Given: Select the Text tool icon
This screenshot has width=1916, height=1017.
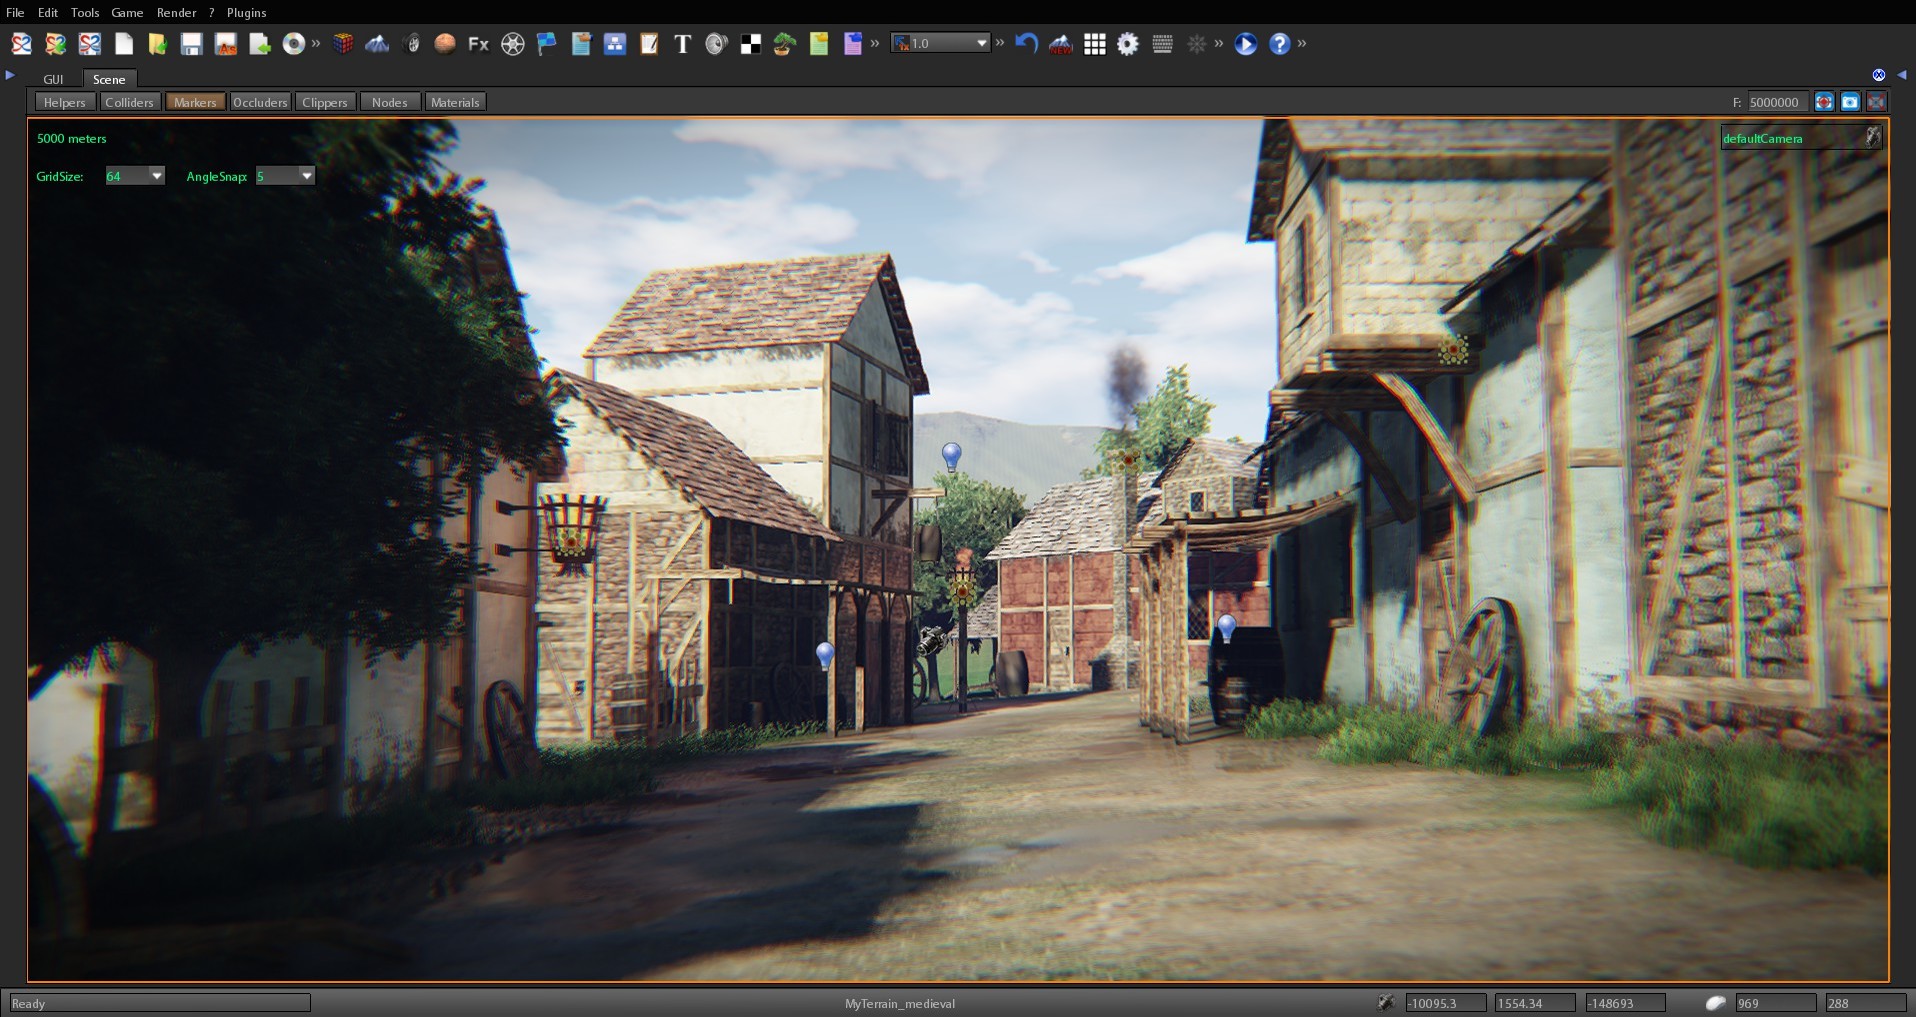Looking at the screenshot, I should [683, 43].
